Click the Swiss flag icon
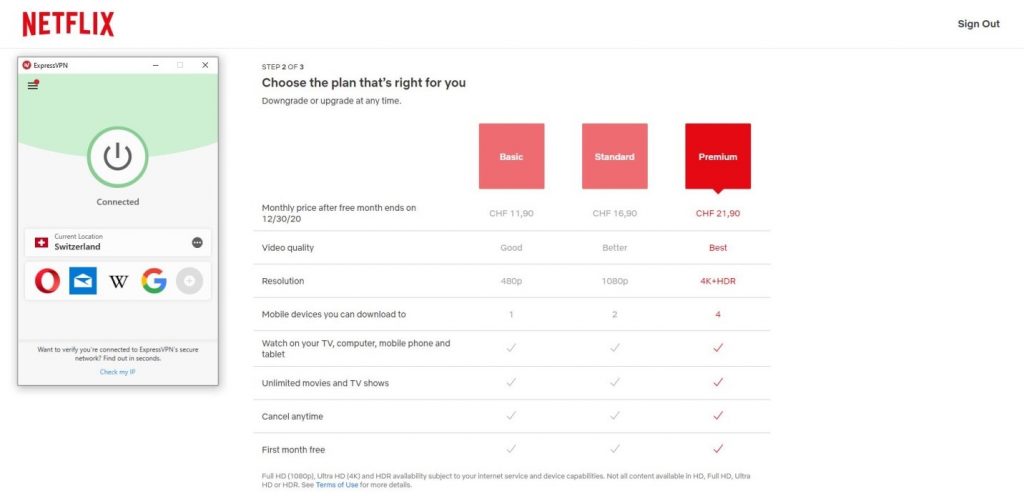This screenshot has width=1024, height=496. [x=41, y=243]
